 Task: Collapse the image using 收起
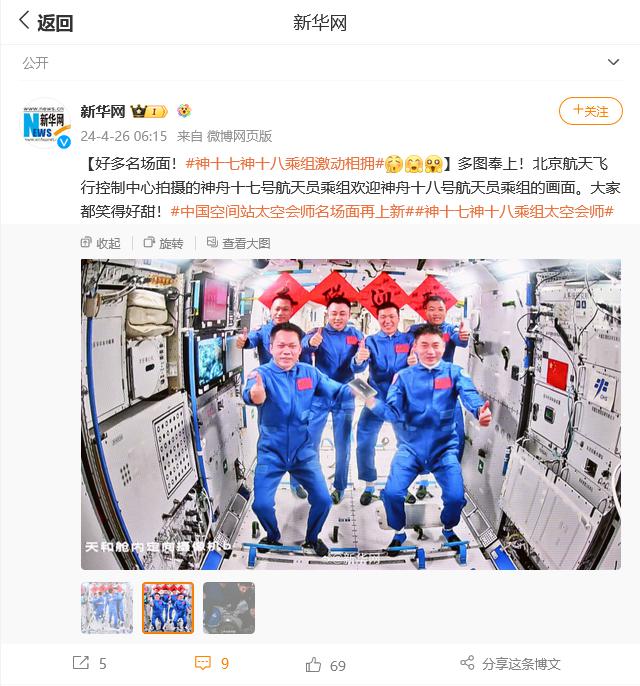coord(101,243)
